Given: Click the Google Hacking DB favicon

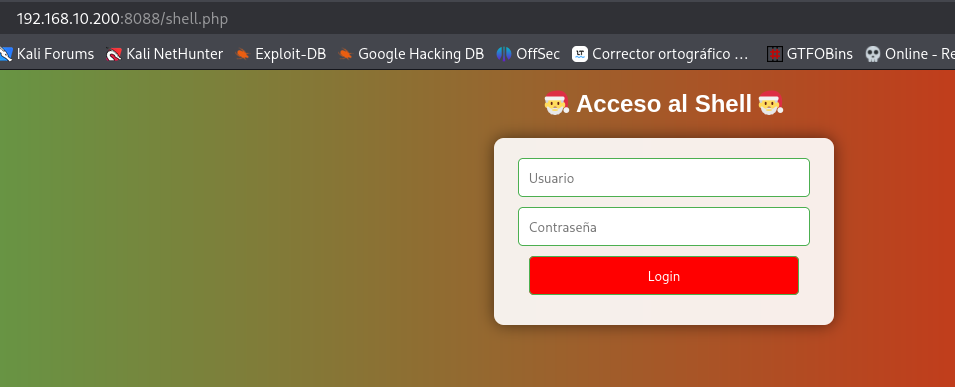Looking at the screenshot, I should pos(345,54).
